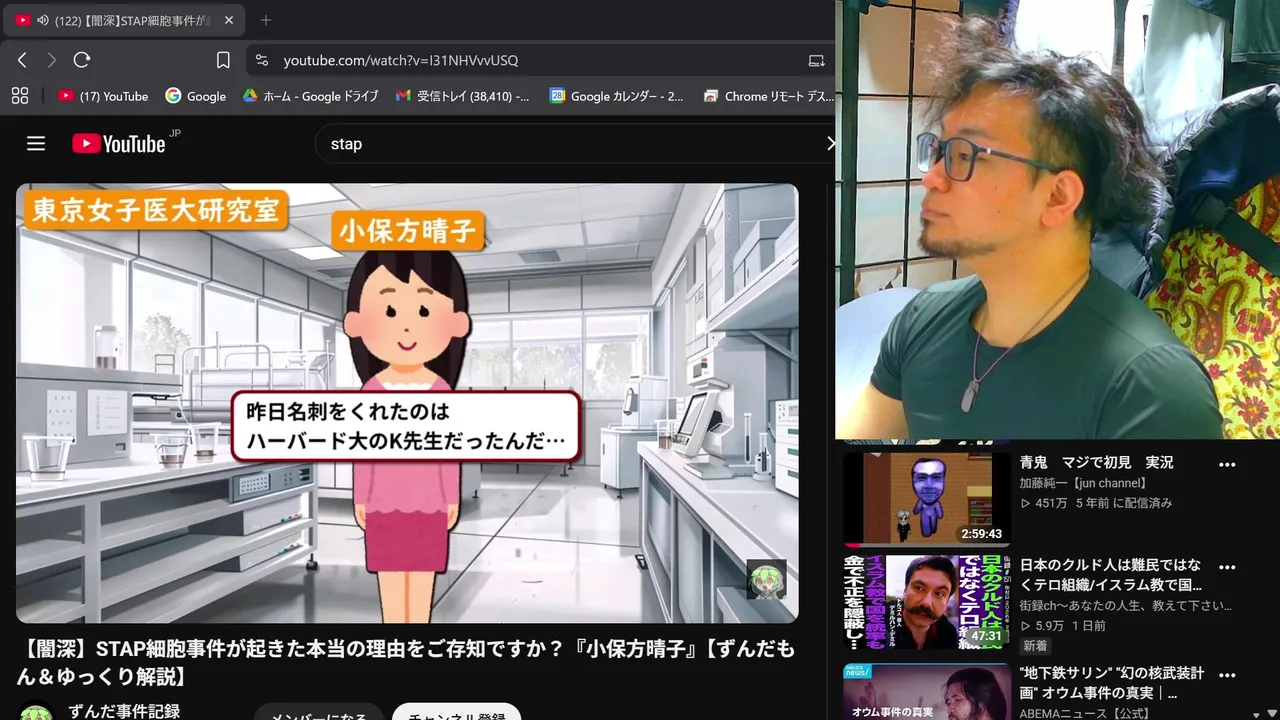
Task: Open the YouTube hamburger guide menu
Action: coord(36,144)
